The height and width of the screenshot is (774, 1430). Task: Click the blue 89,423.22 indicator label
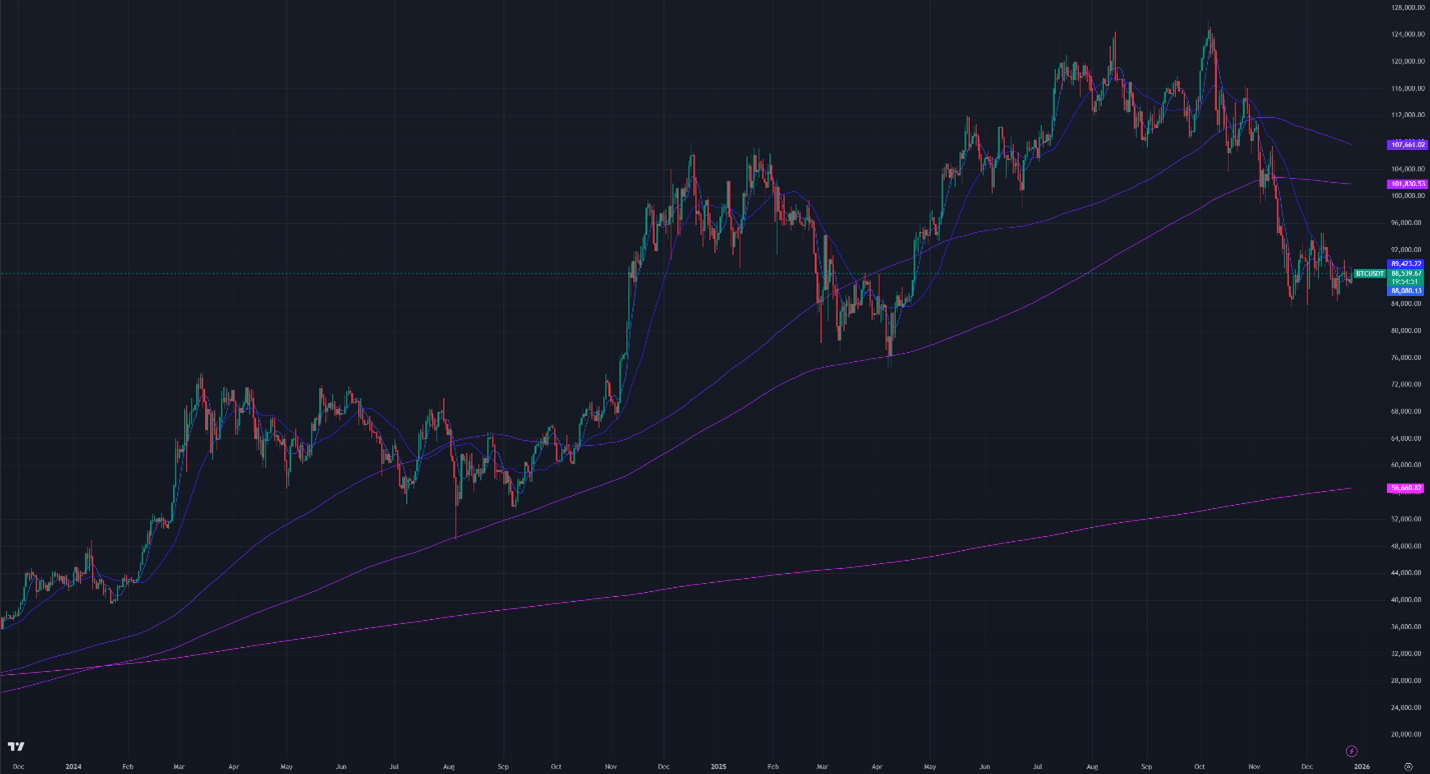(1406, 264)
